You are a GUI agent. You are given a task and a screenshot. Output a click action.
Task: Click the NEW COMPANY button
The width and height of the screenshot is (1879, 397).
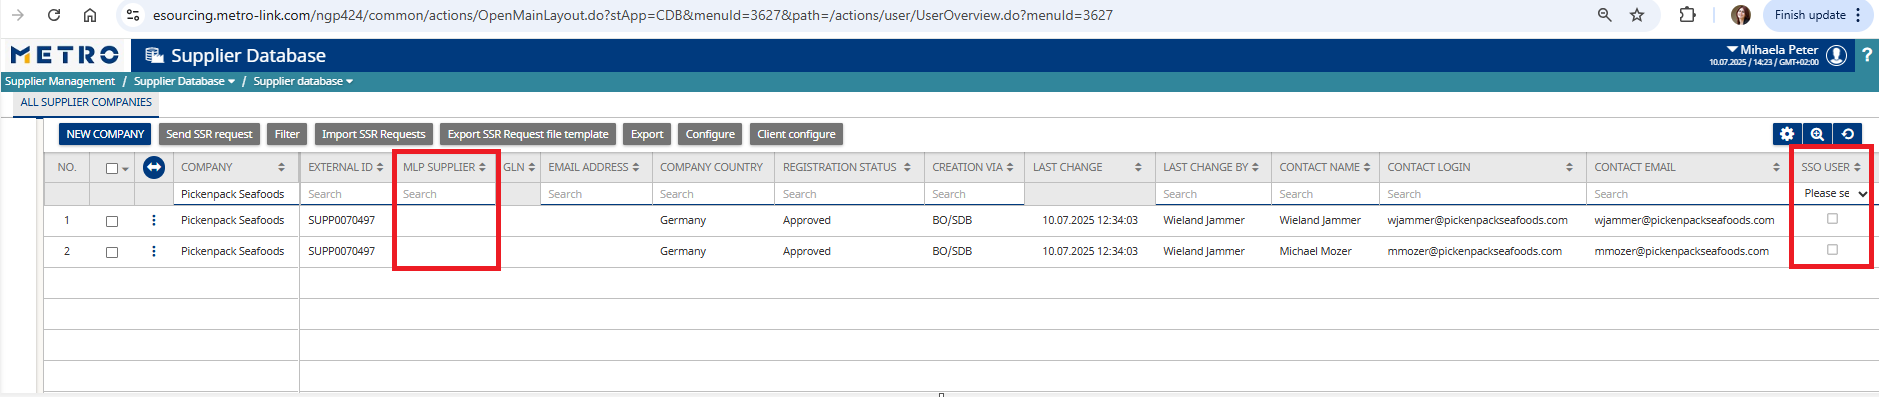105,134
